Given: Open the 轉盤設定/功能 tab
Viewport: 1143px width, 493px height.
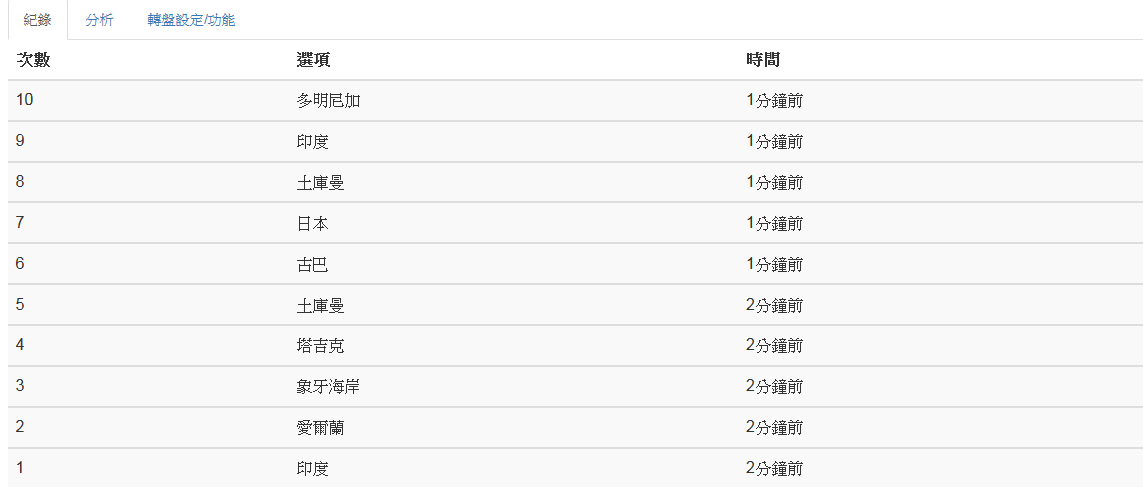Looking at the screenshot, I should click(191, 20).
